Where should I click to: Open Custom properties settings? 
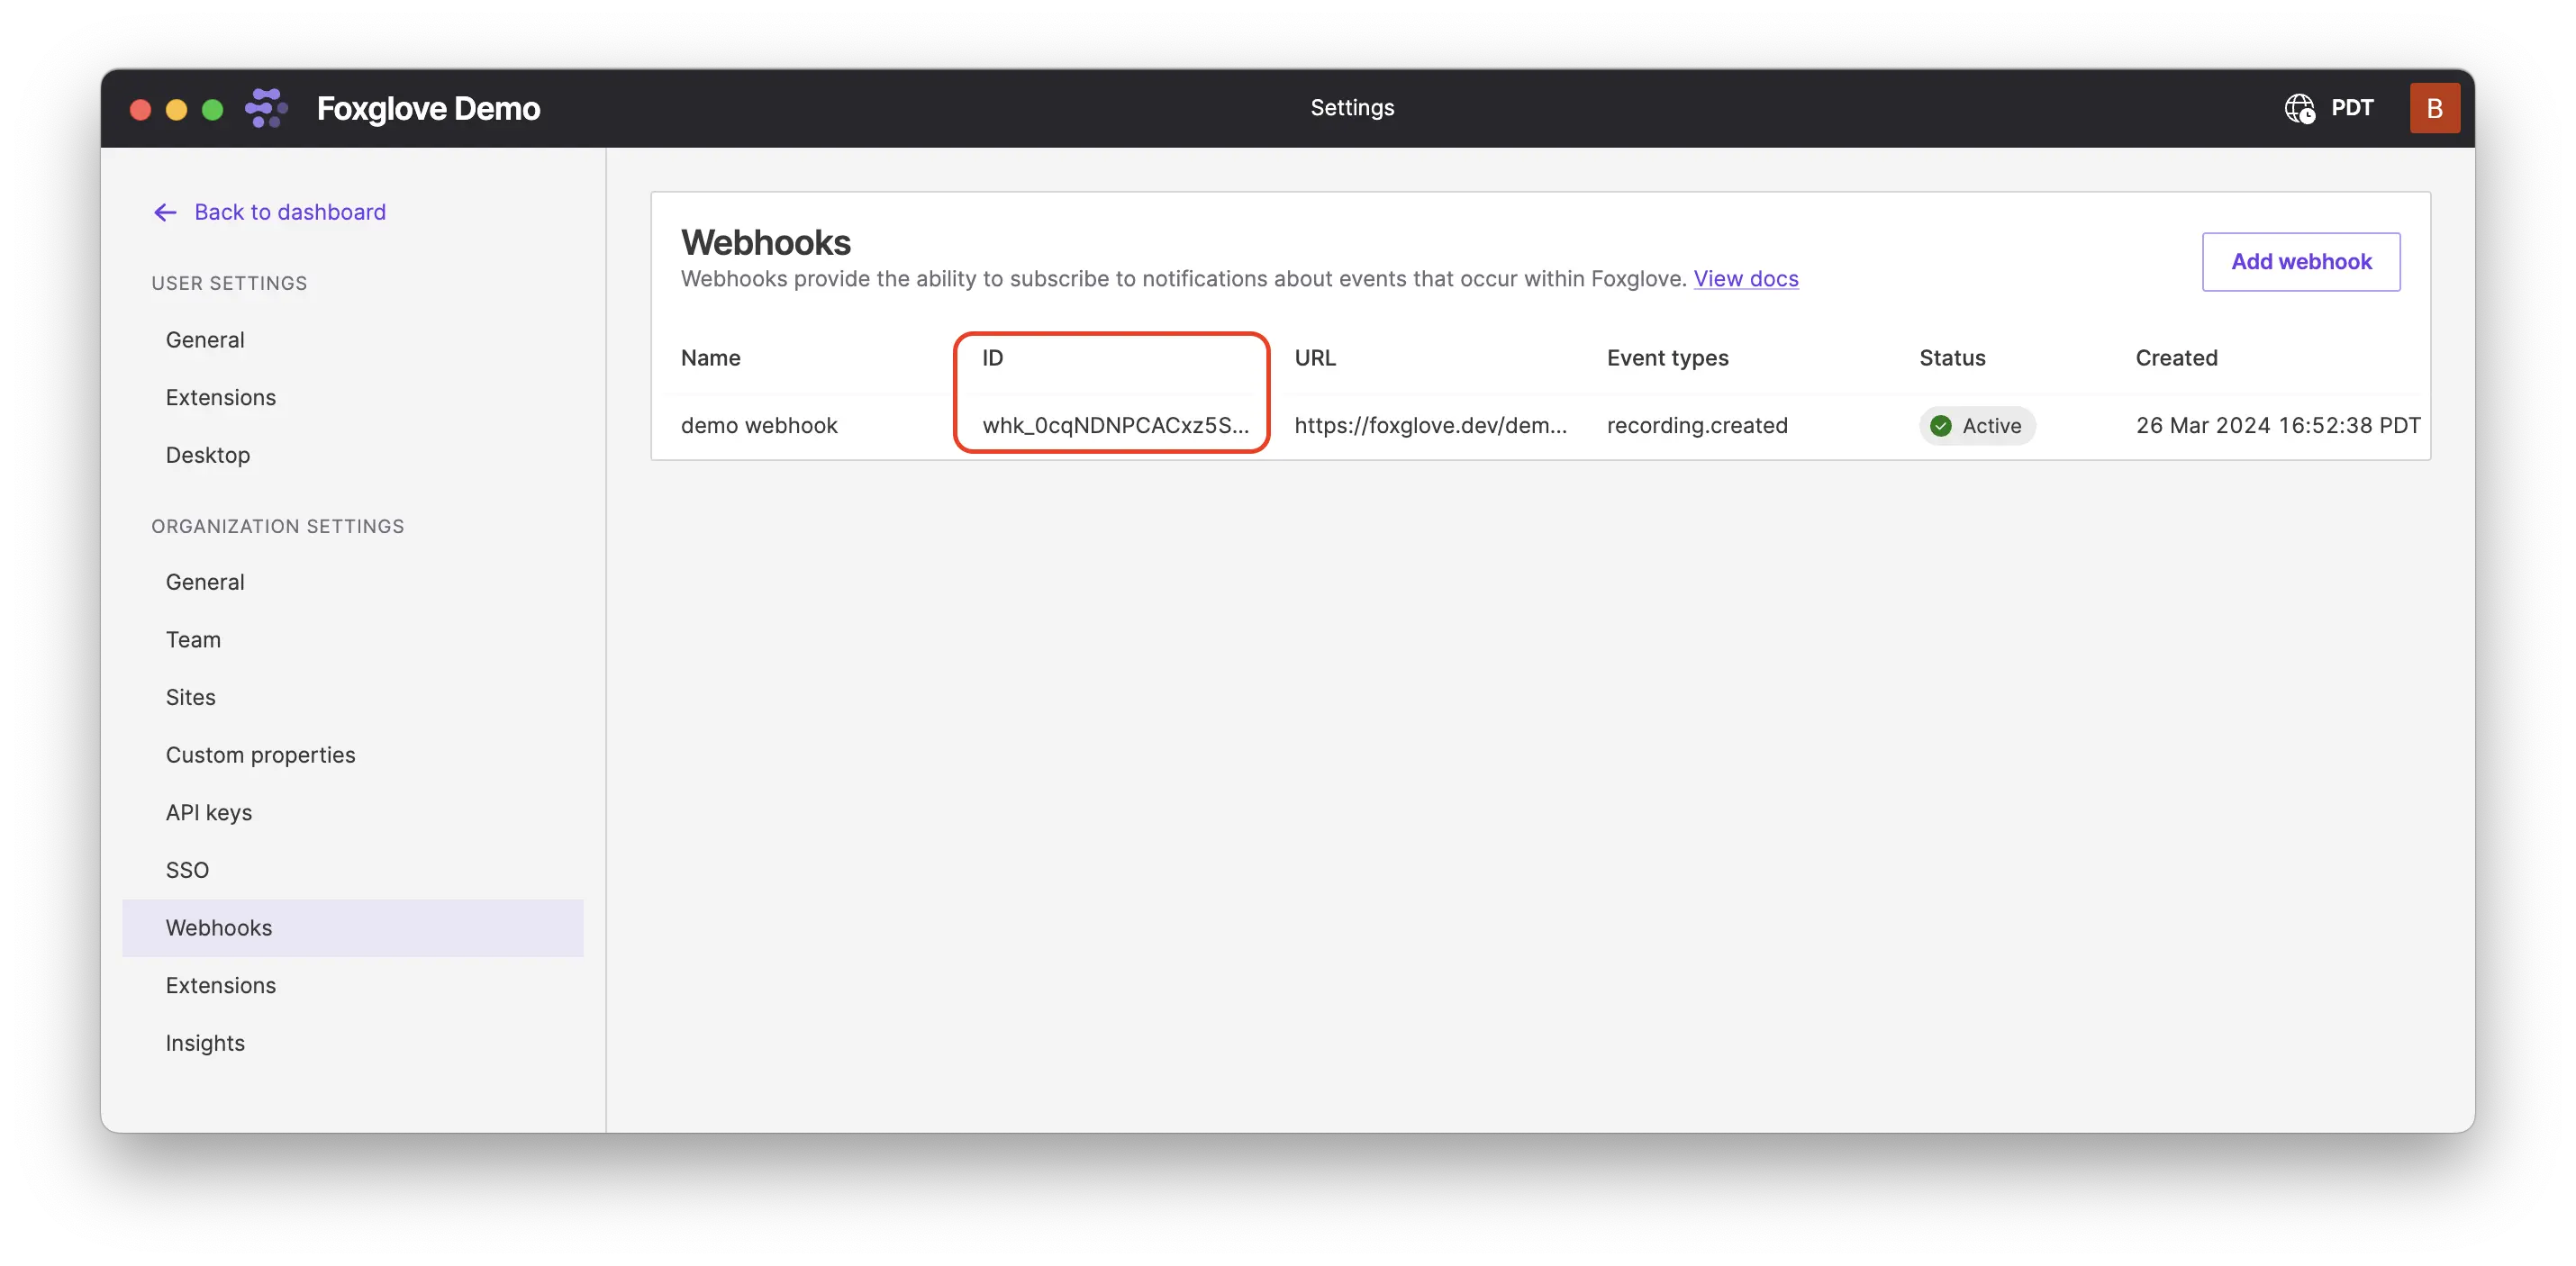(260, 755)
